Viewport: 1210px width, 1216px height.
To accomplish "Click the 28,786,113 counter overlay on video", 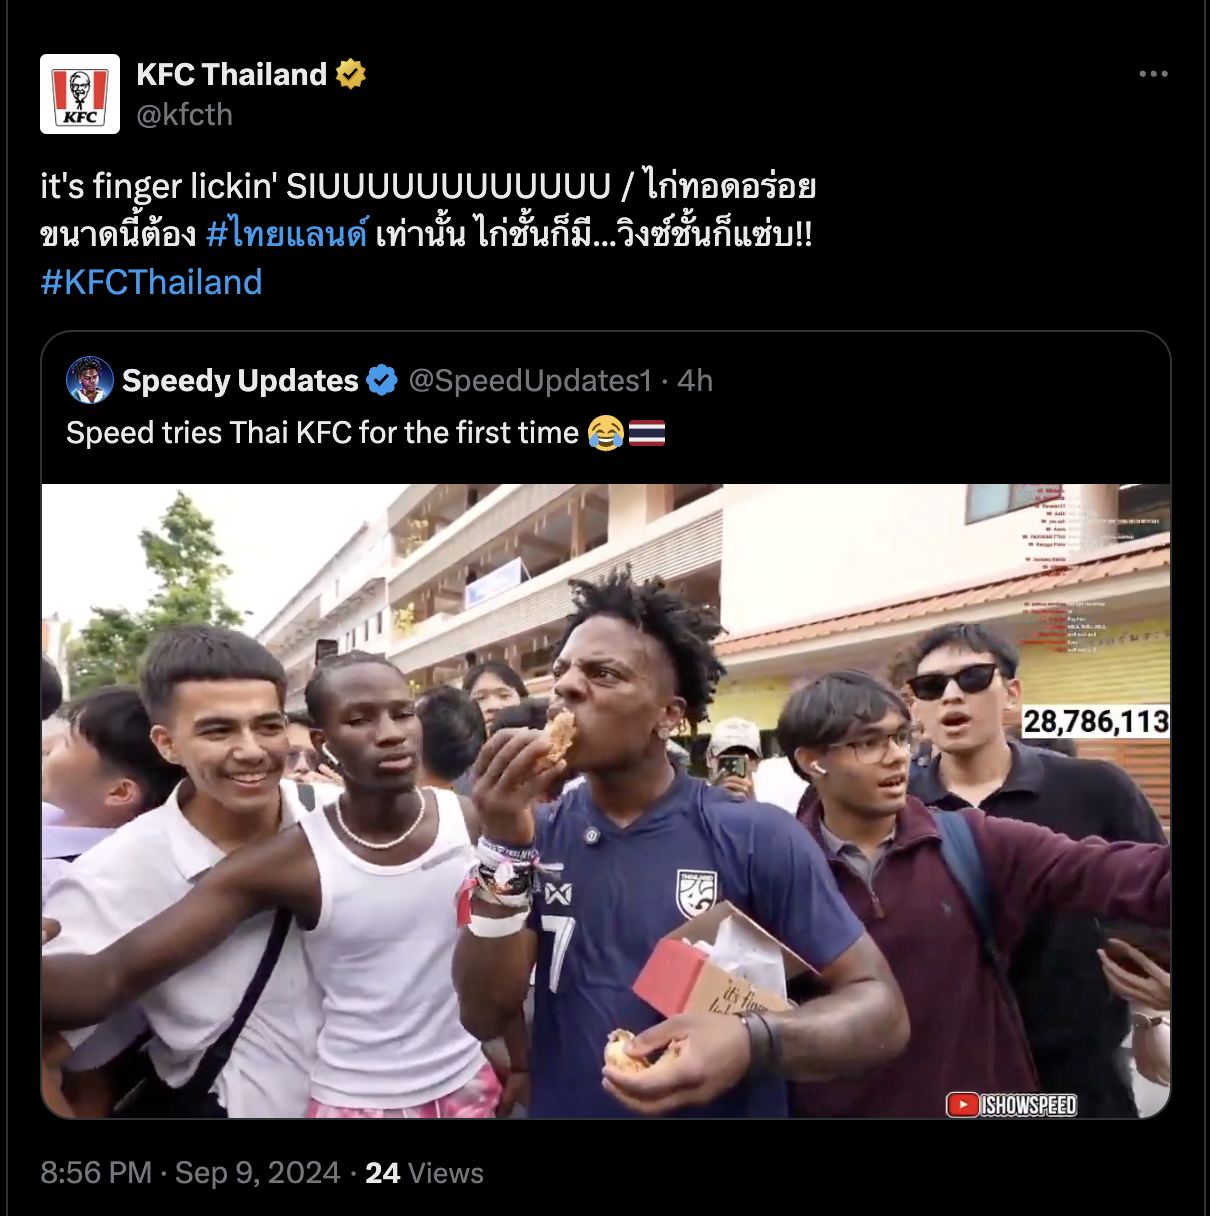I will click(1095, 721).
